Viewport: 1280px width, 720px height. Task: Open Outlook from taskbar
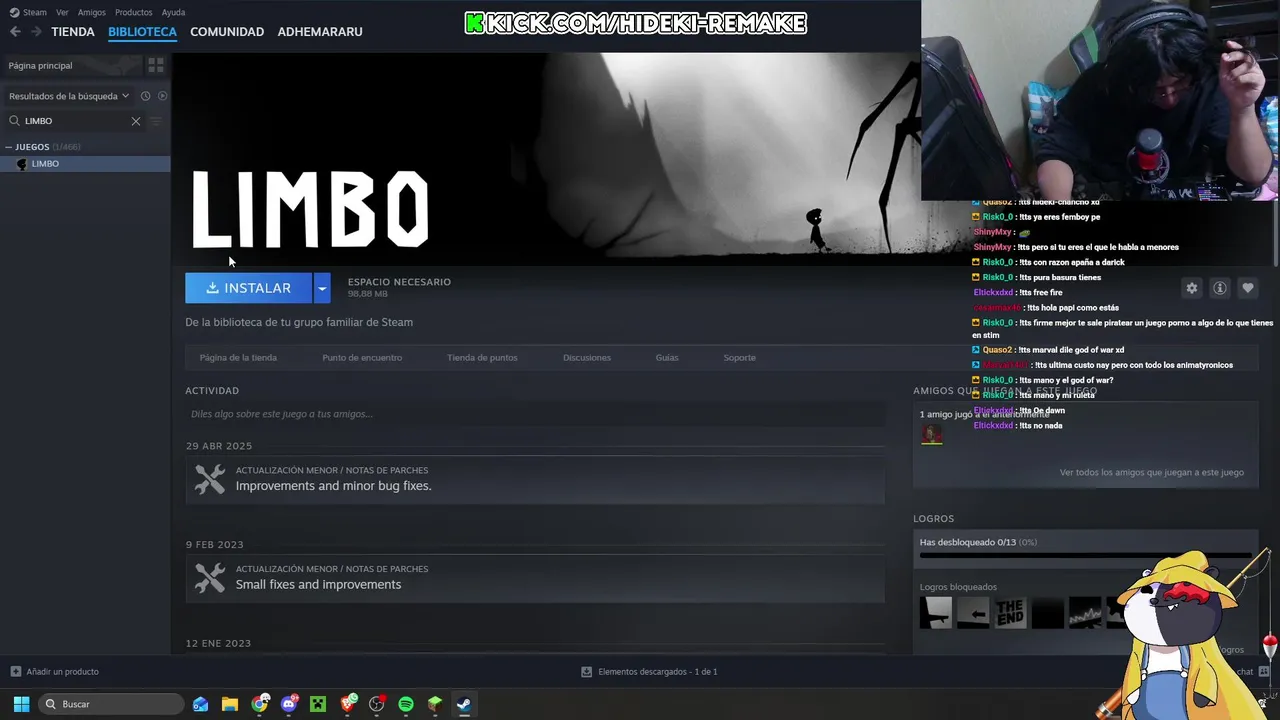coord(201,704)
